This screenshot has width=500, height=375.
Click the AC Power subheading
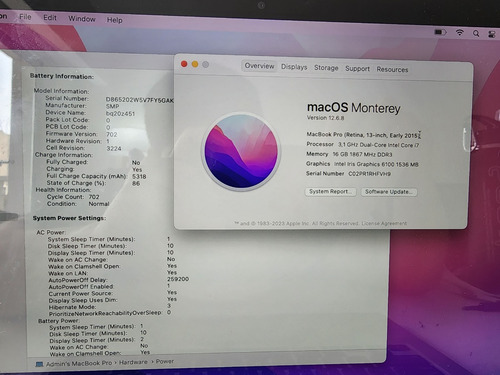pos(51,232)
